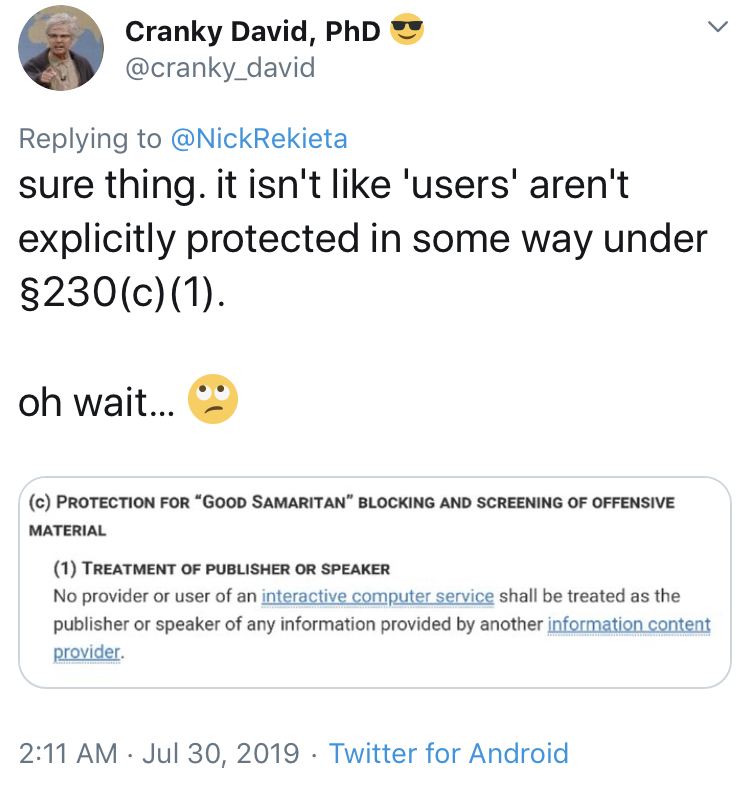Click the Cranky David, PhD display name

[x=252, y=31]
